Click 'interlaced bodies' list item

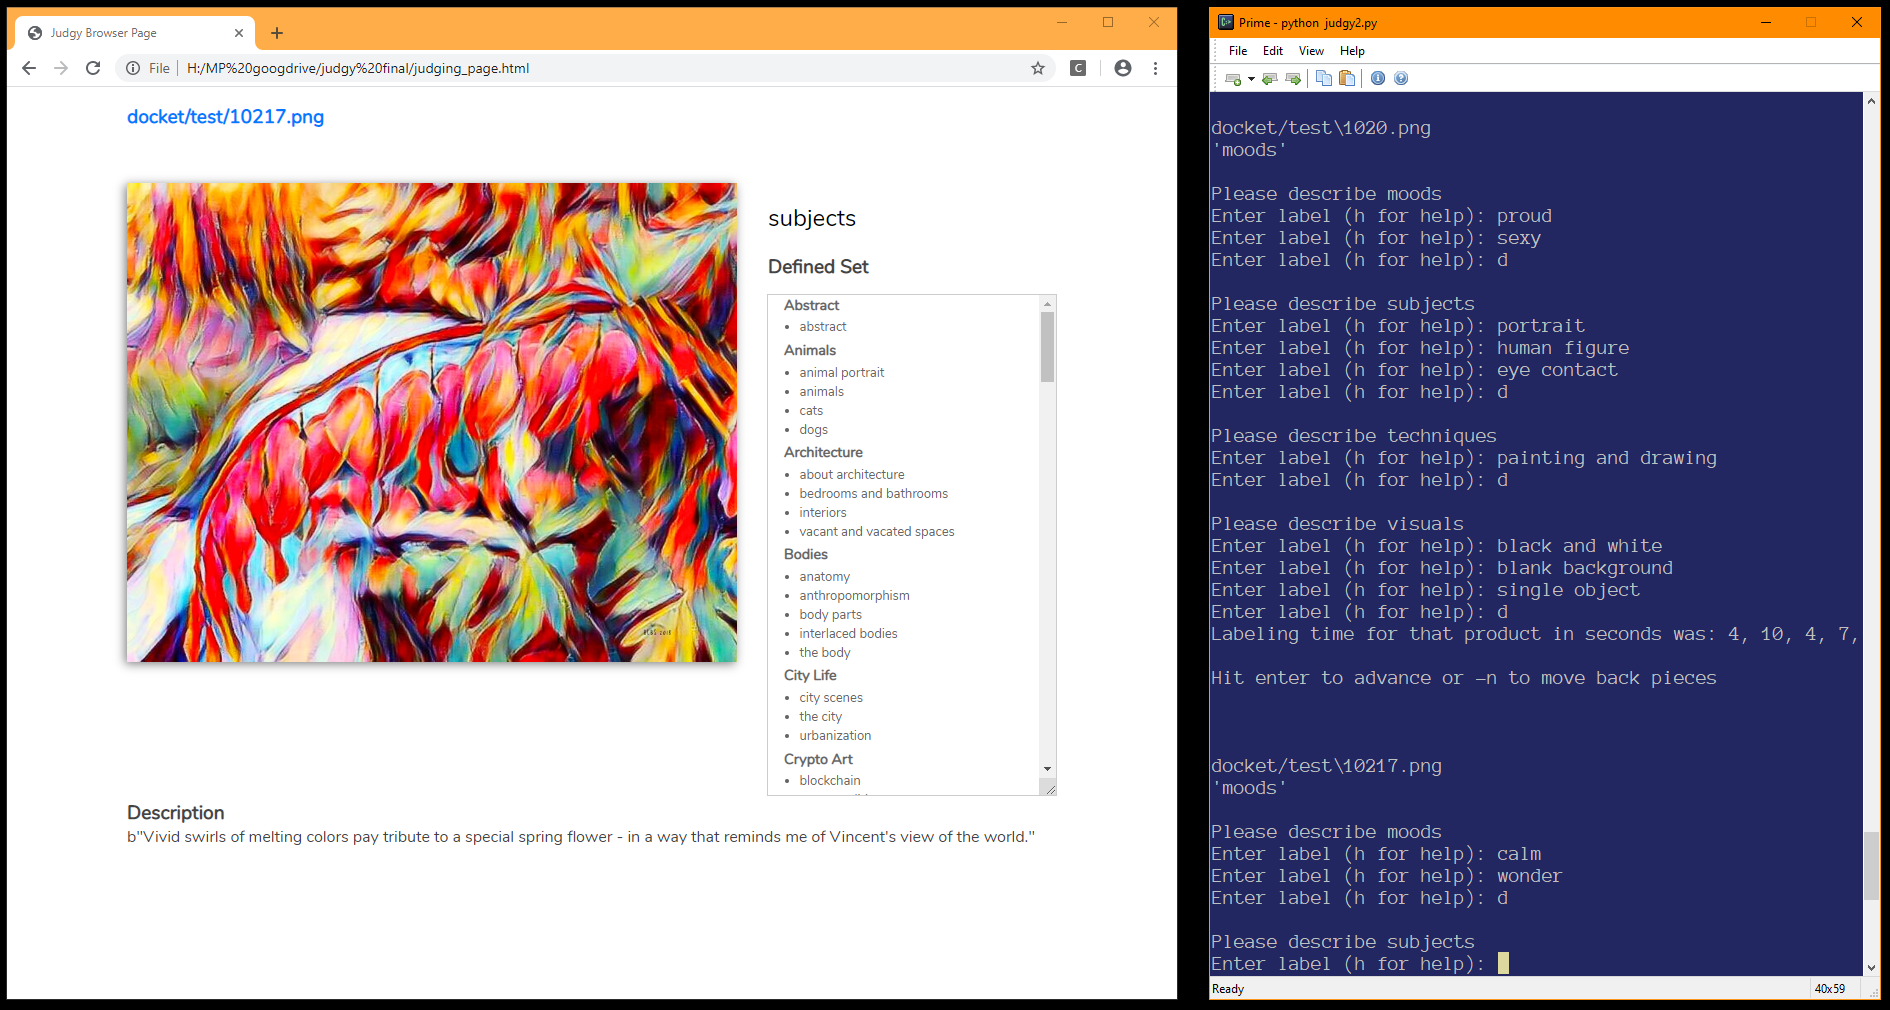pos(848,634)
